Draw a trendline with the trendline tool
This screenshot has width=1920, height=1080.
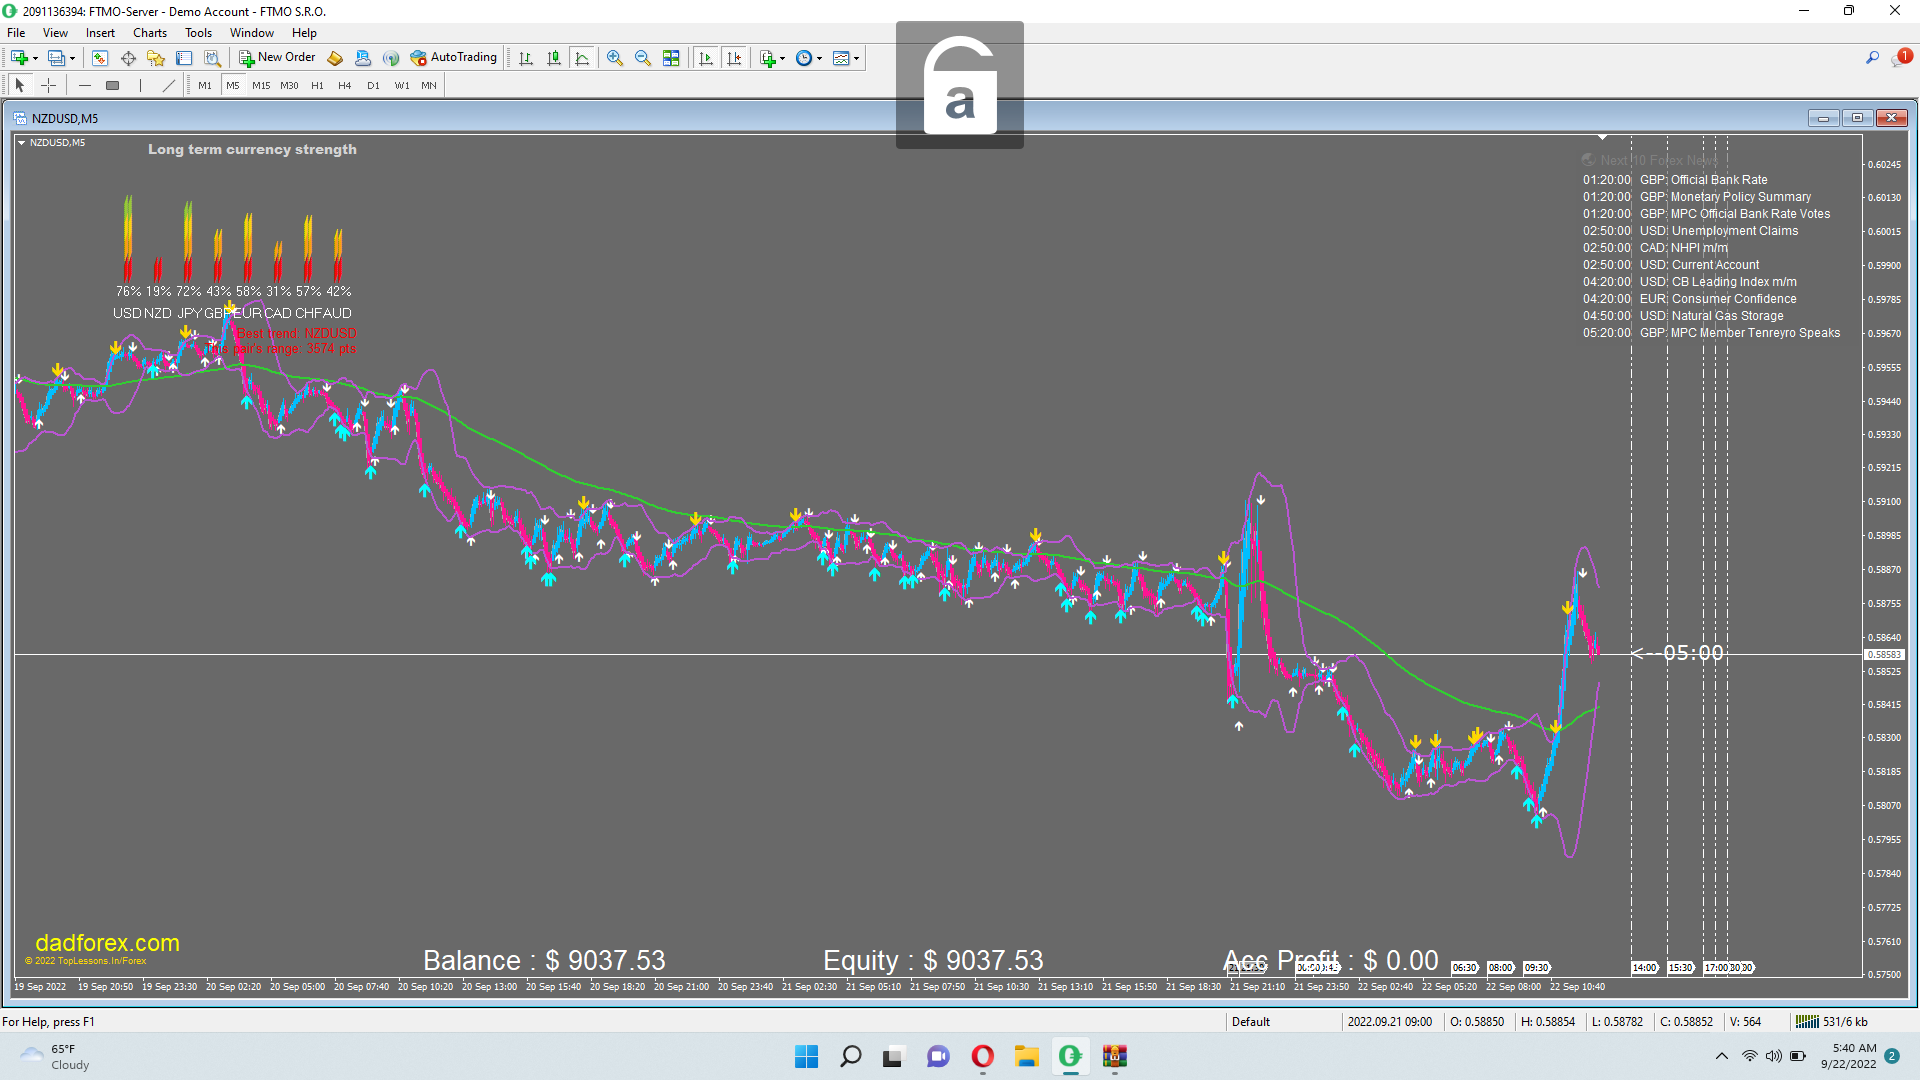pyautogui.click(x=168, y=86)
